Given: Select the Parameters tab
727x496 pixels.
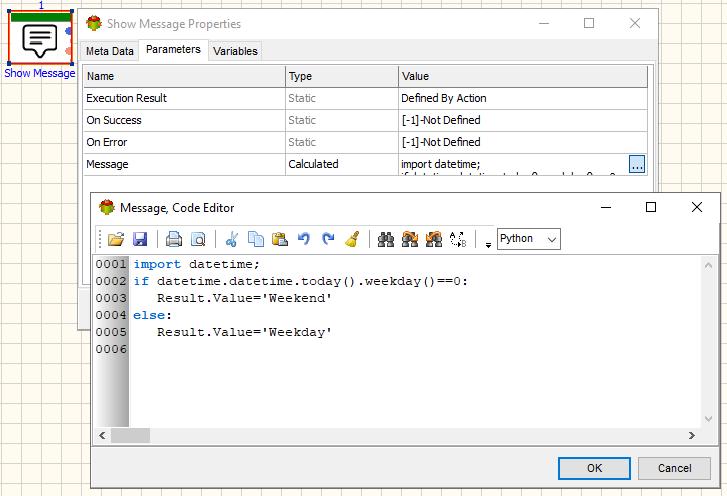Looking at the screenshot, I should (x=173, y=50).
